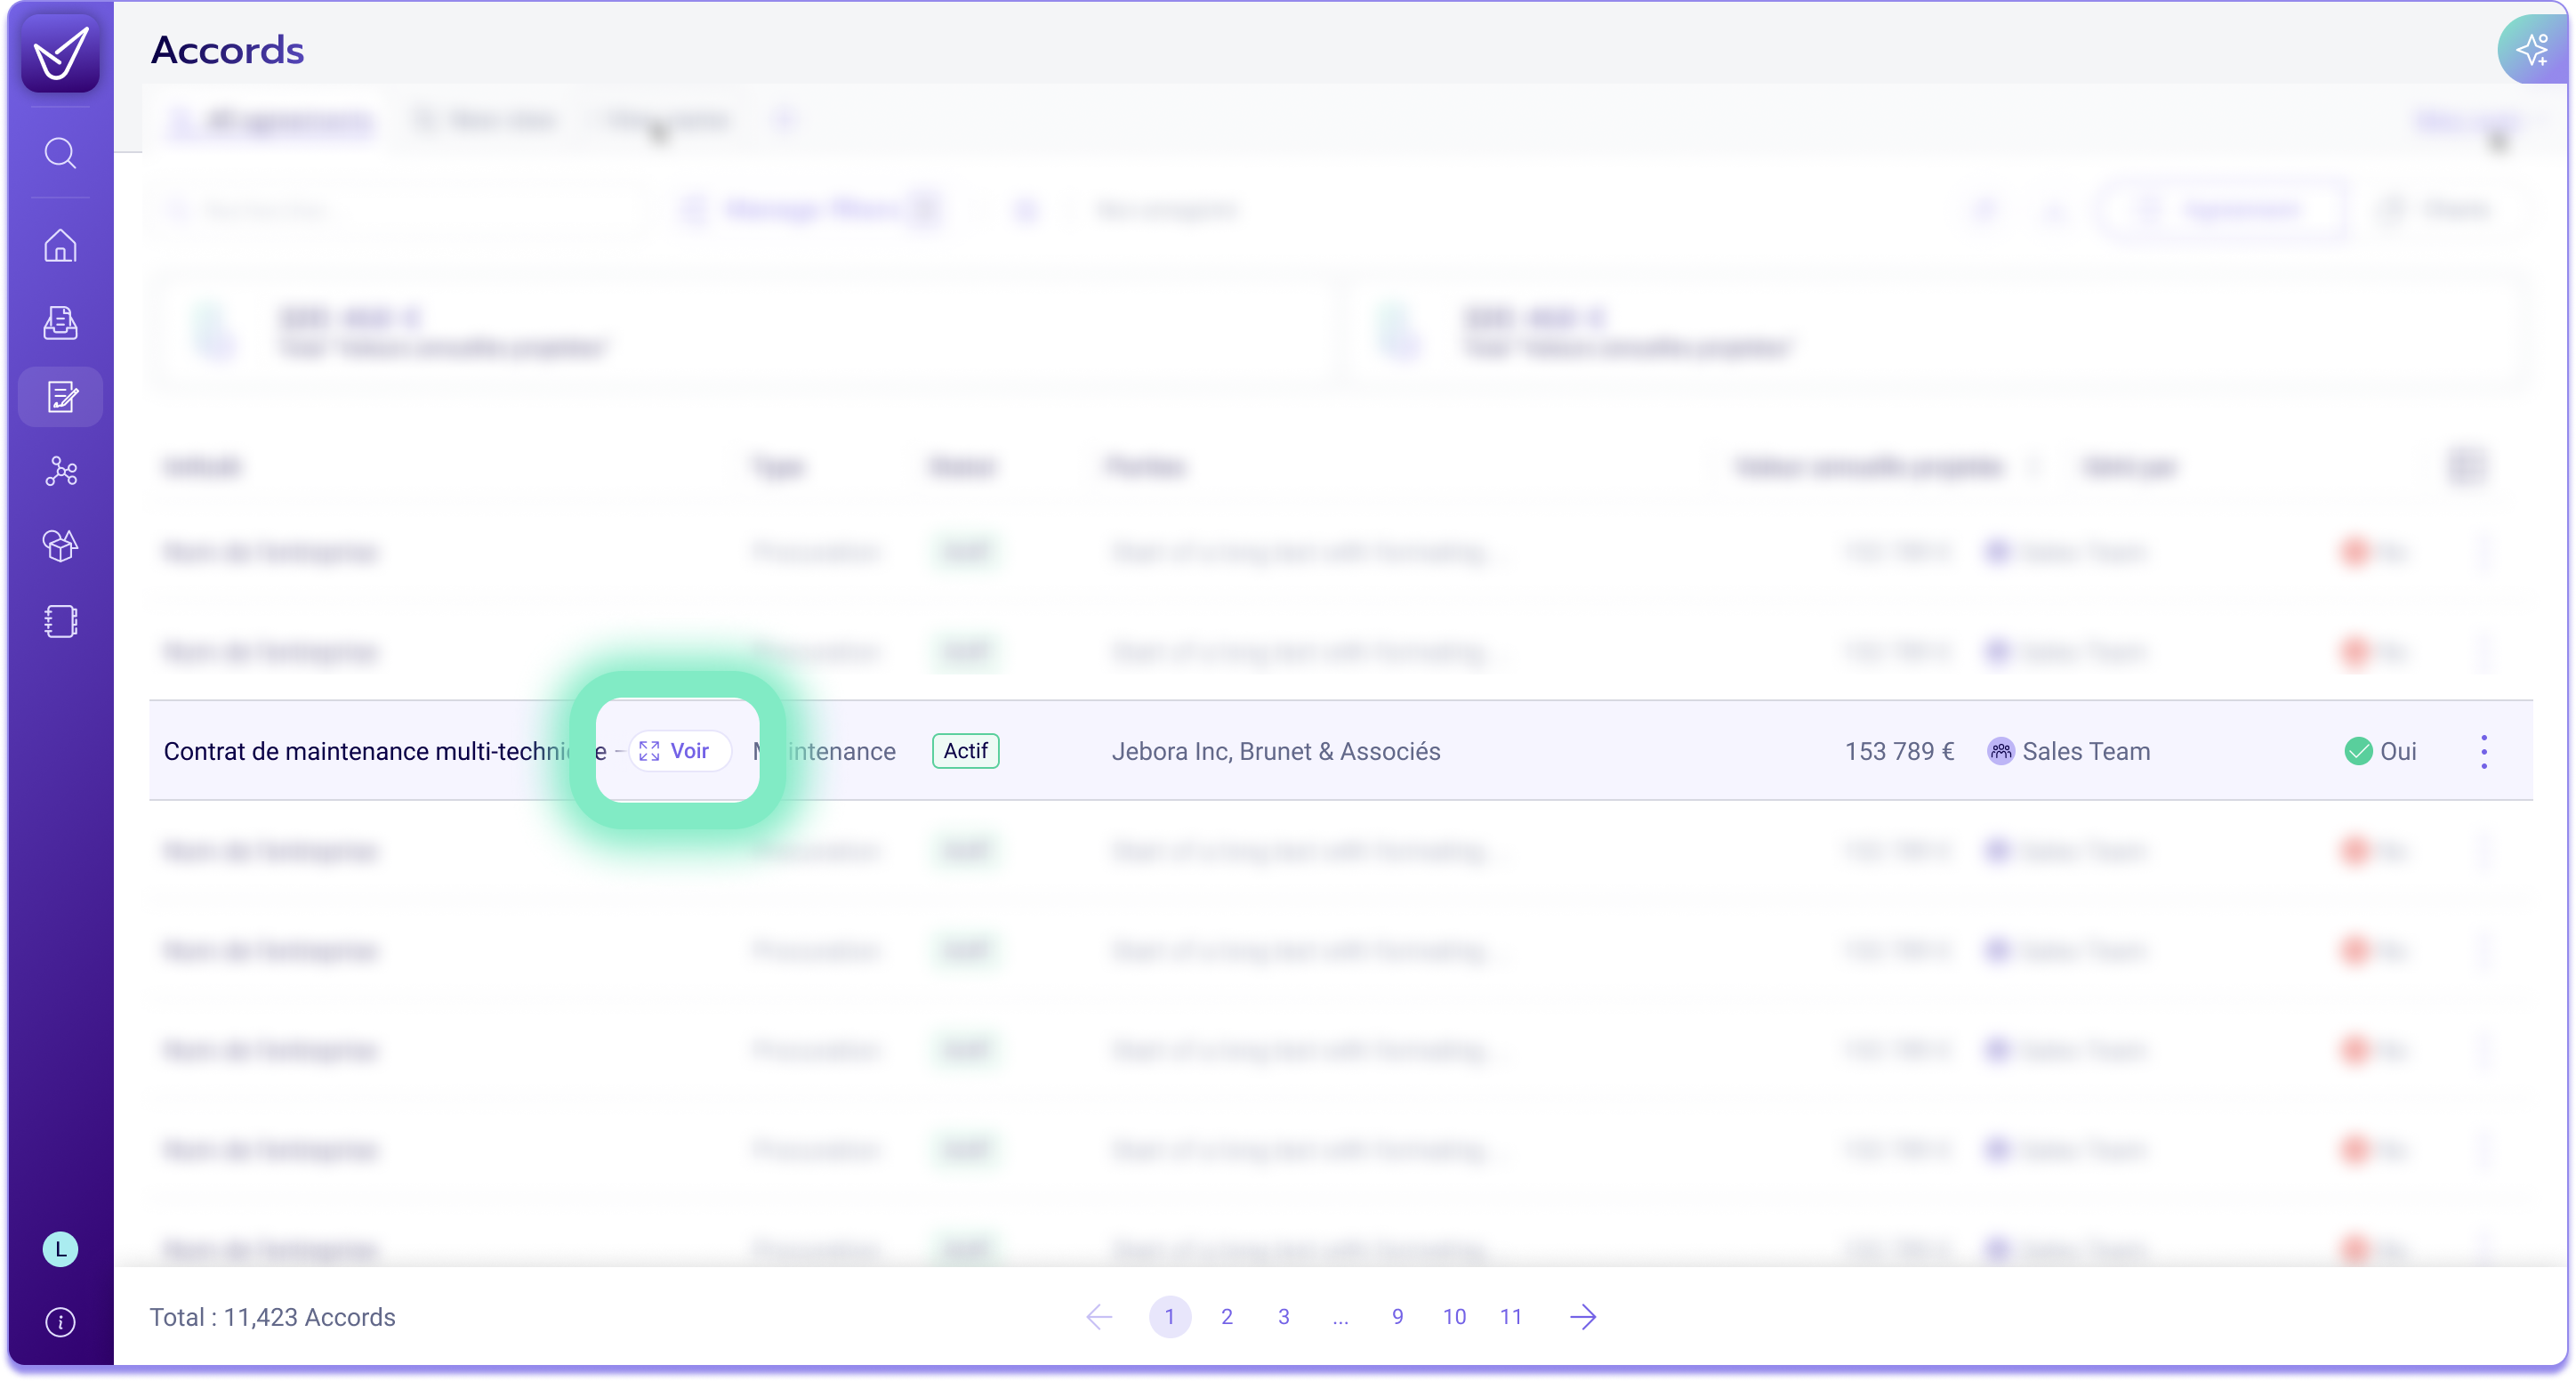Viewport: 2576px width, 1381px height.
Task: Go to next page arrow
Action: [1583, 1317]
